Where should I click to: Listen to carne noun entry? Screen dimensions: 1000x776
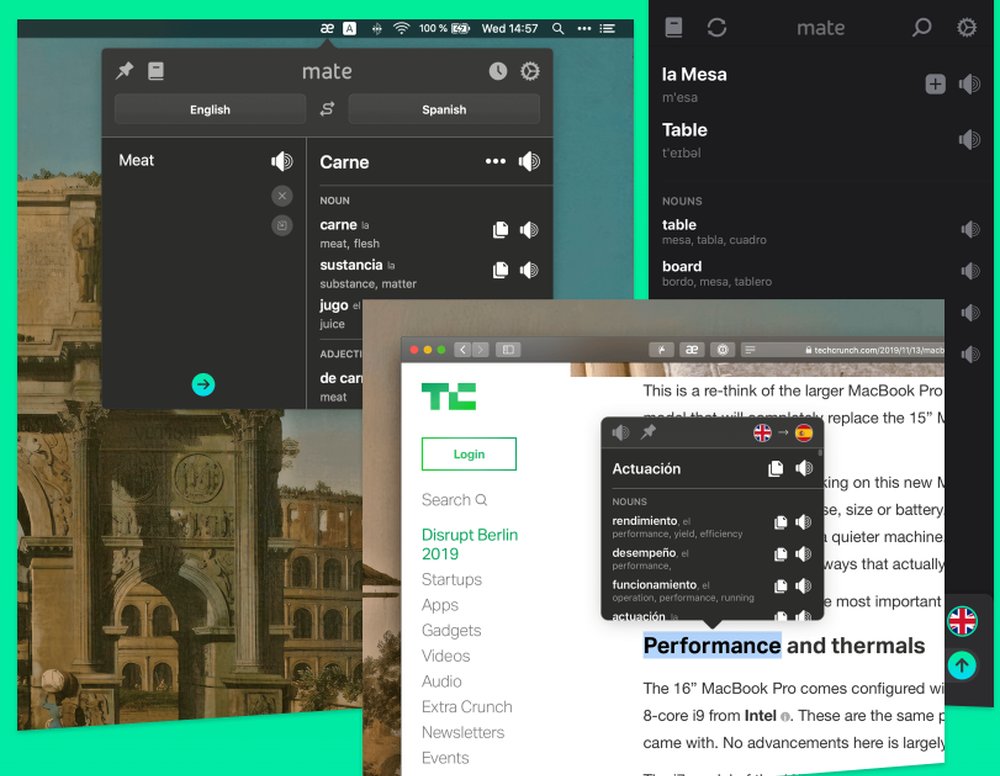[x=529, y=230]
